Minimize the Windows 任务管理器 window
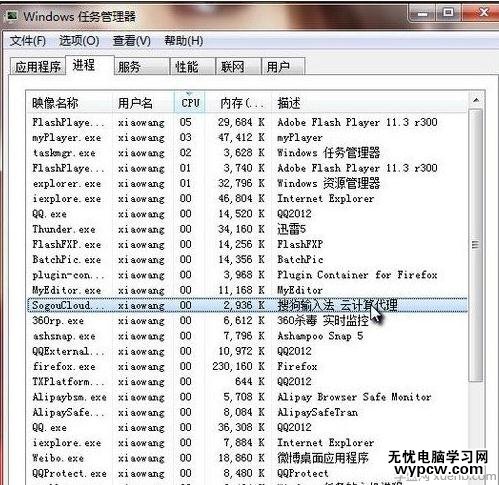Viewport: 499px width, 485px height. [x=423, y=13]
